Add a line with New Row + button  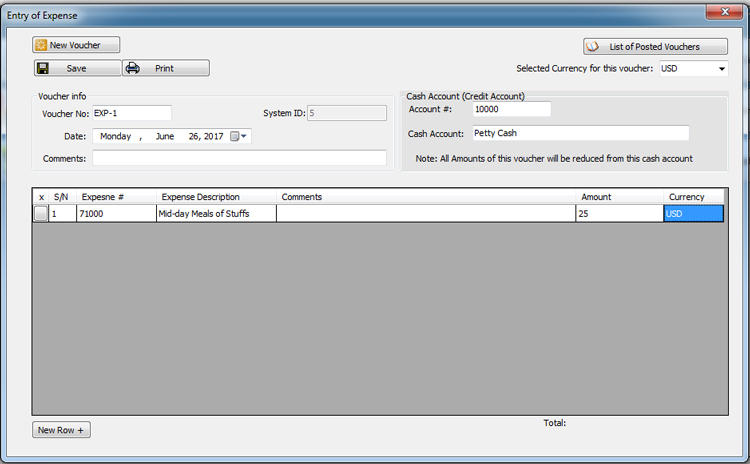[x=61, y=430]
